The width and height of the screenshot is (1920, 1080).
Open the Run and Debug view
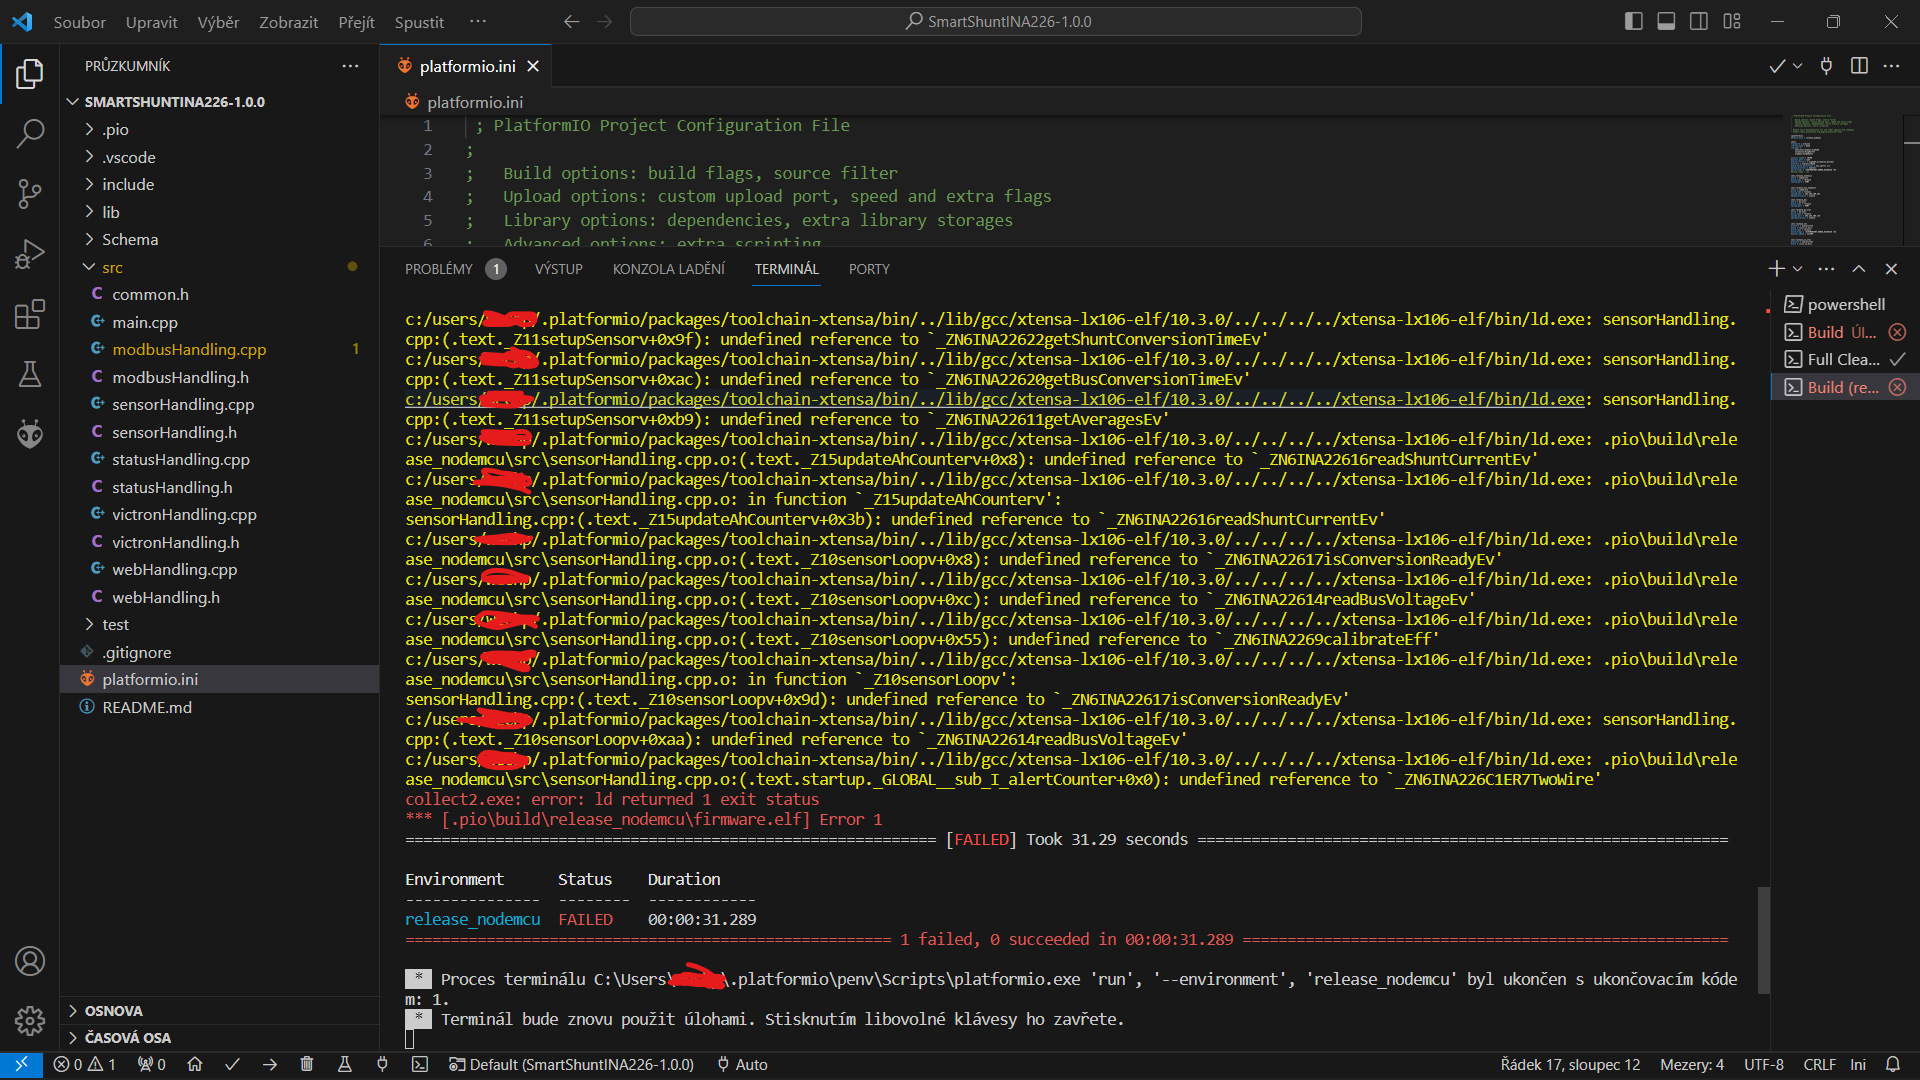[x=30, y=254]
